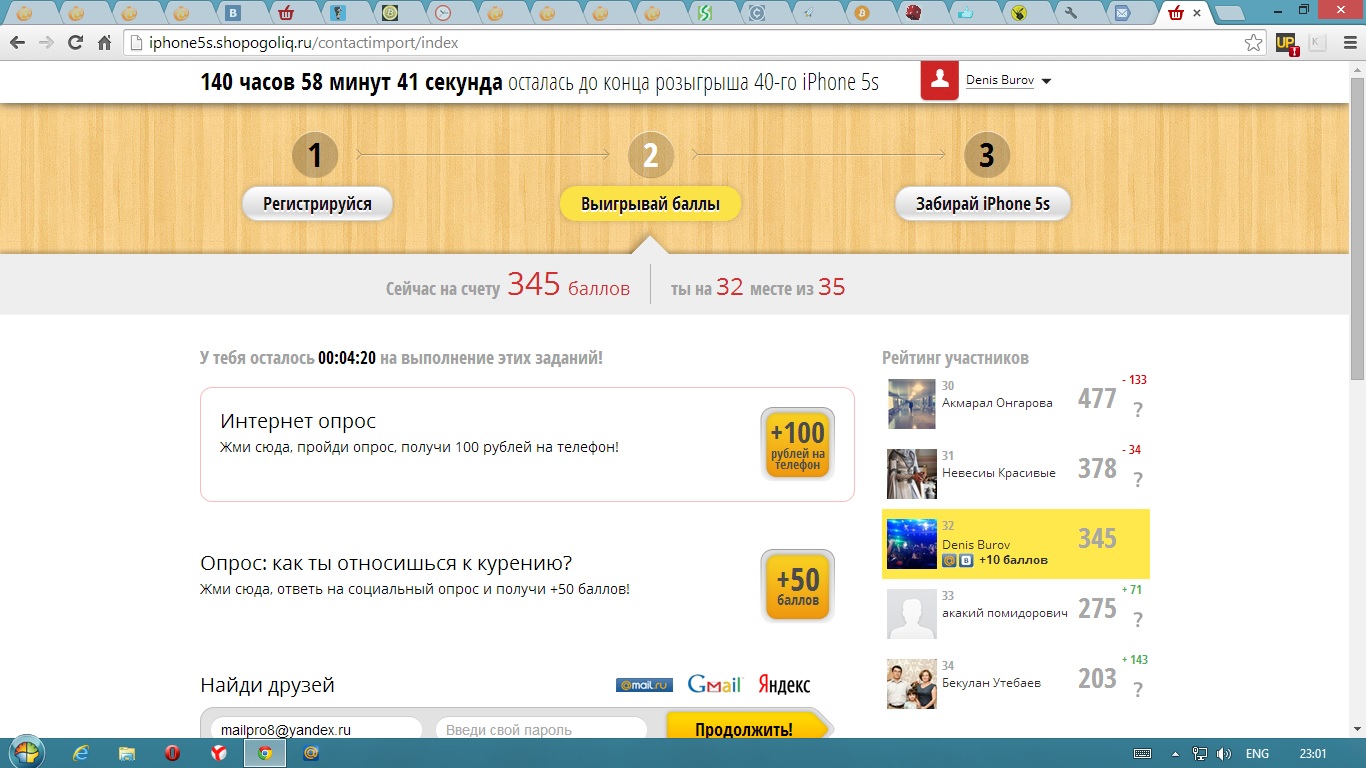The width and height of the screenshot is (1366, 768).
Task: Launch Yandex Browser from the taskbar
Action: pyautogui.click(x=219, y=753)
